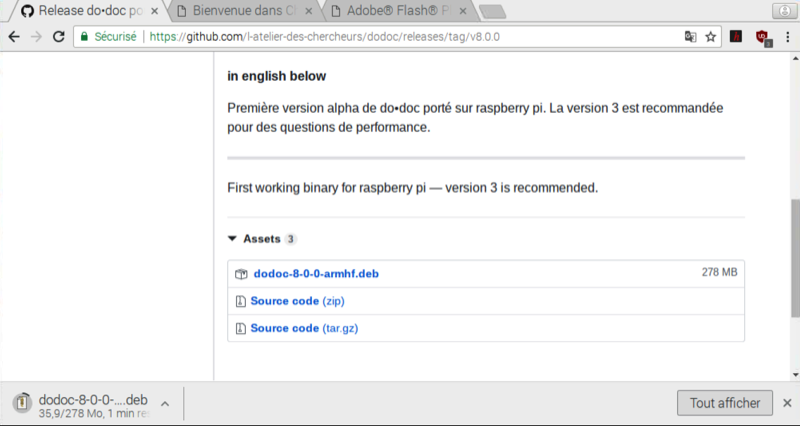Click the green secure padlock icon
Viewport: 800px width, 426px height.
coord(86,36)
